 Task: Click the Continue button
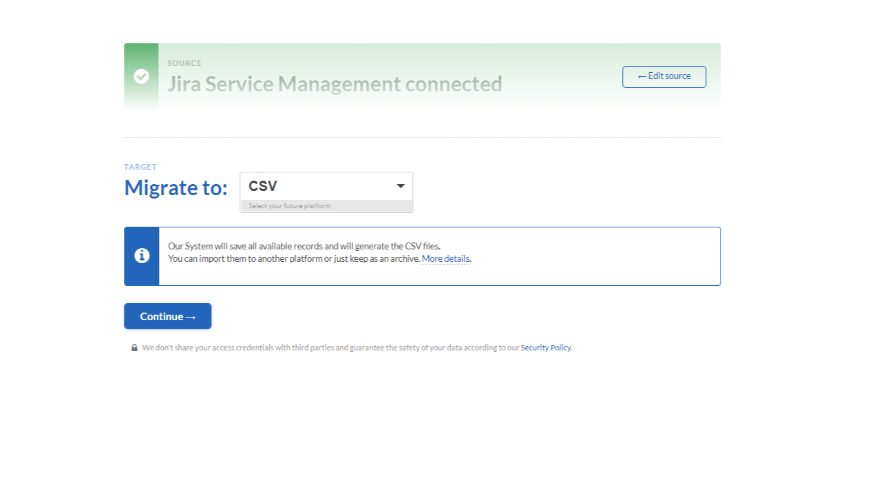pyautogui.click(x=168, y=316)
